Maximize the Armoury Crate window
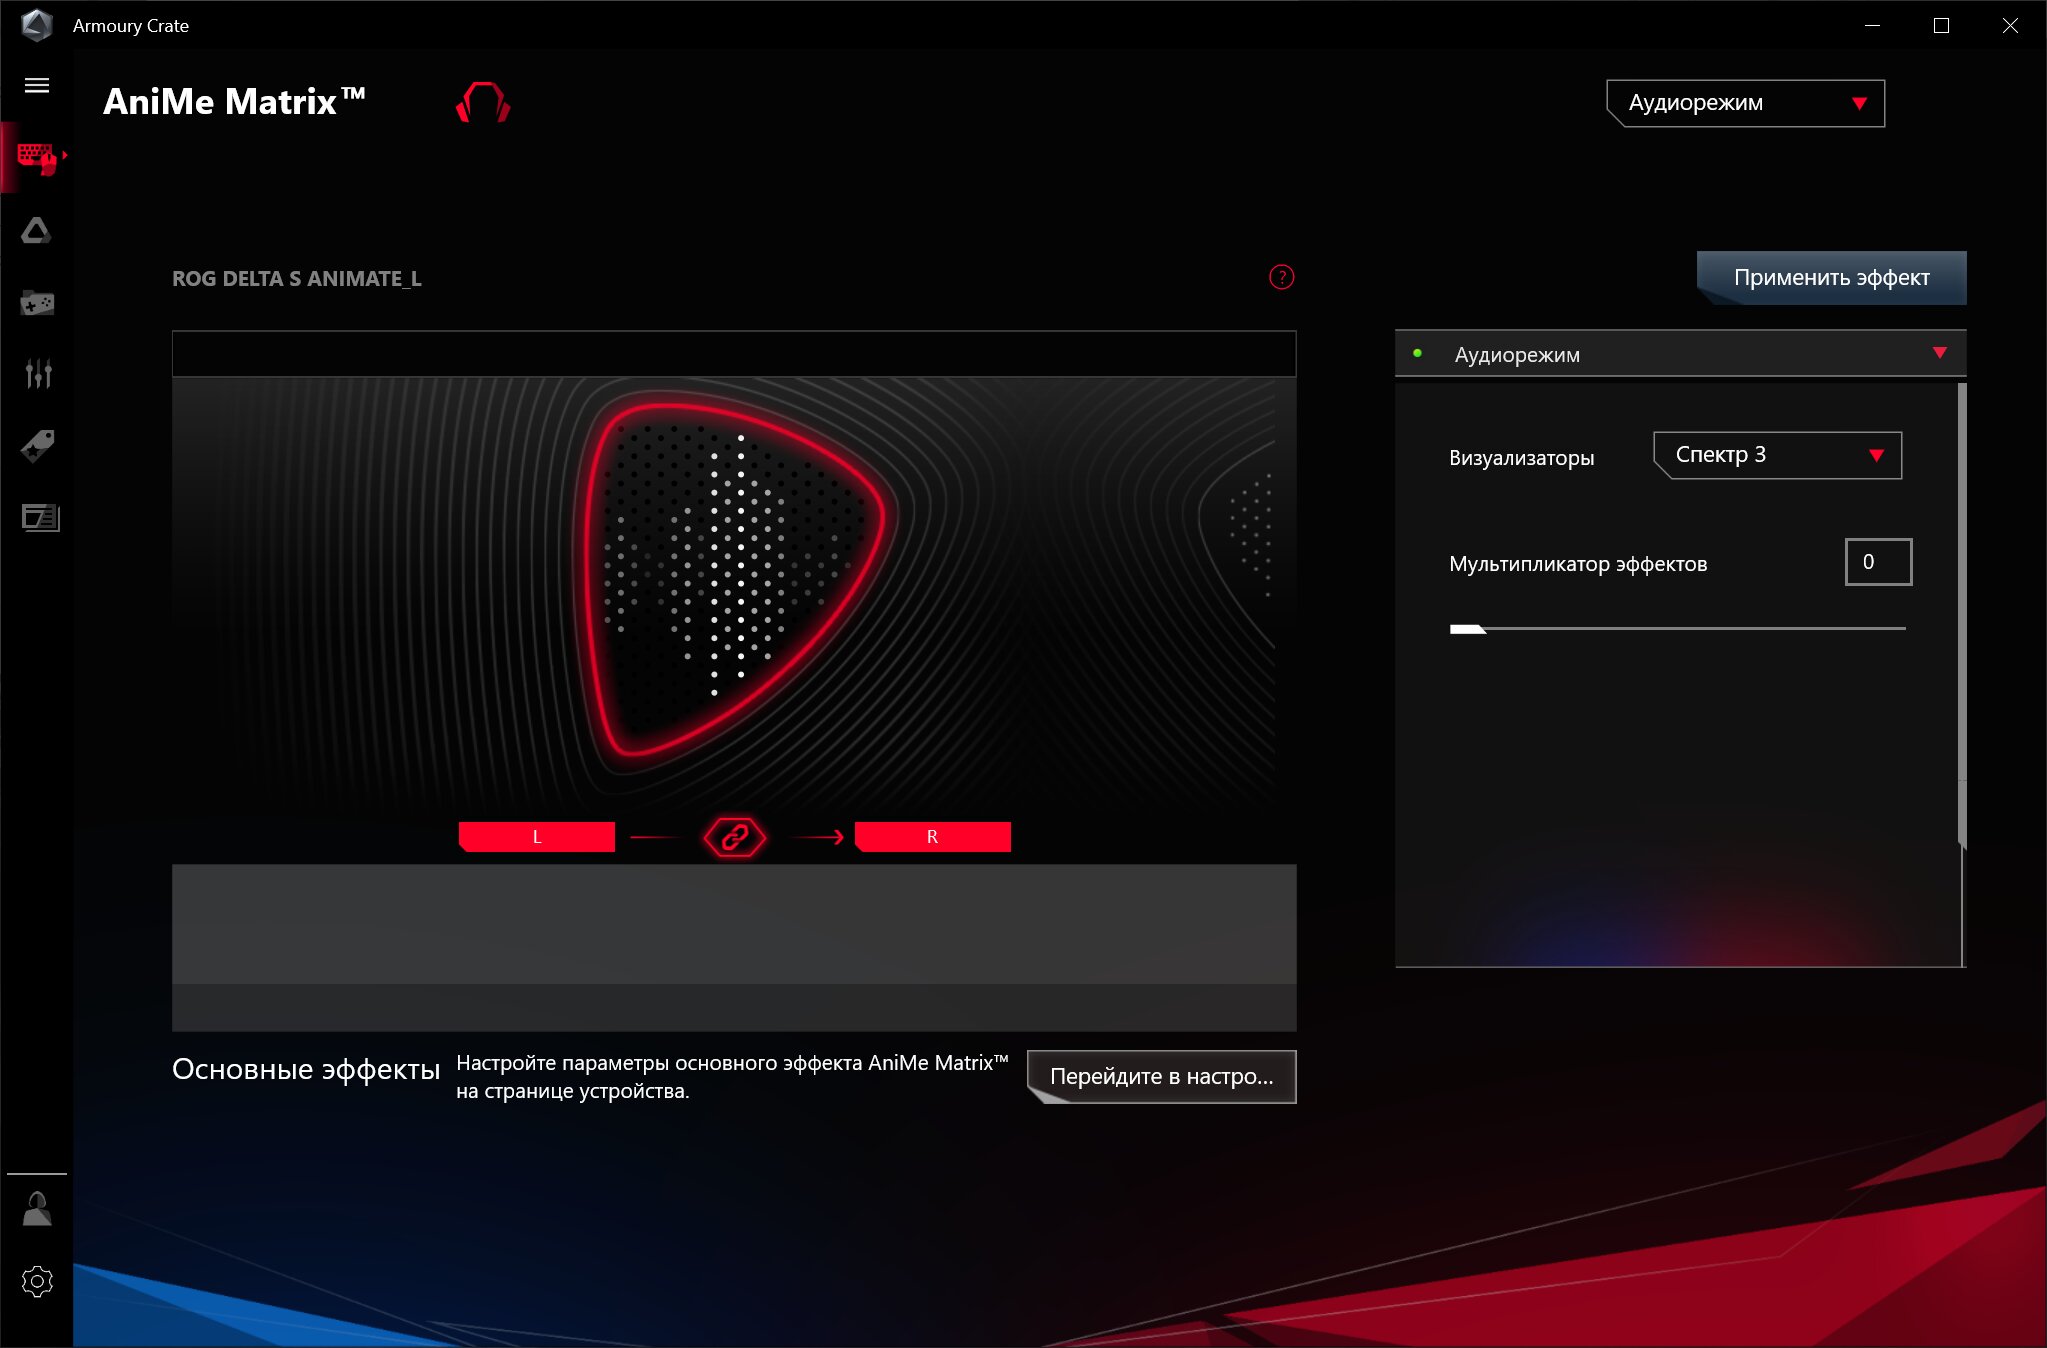The width and height of the screenshot is (2047, 1348). [x=1941, y=25]
